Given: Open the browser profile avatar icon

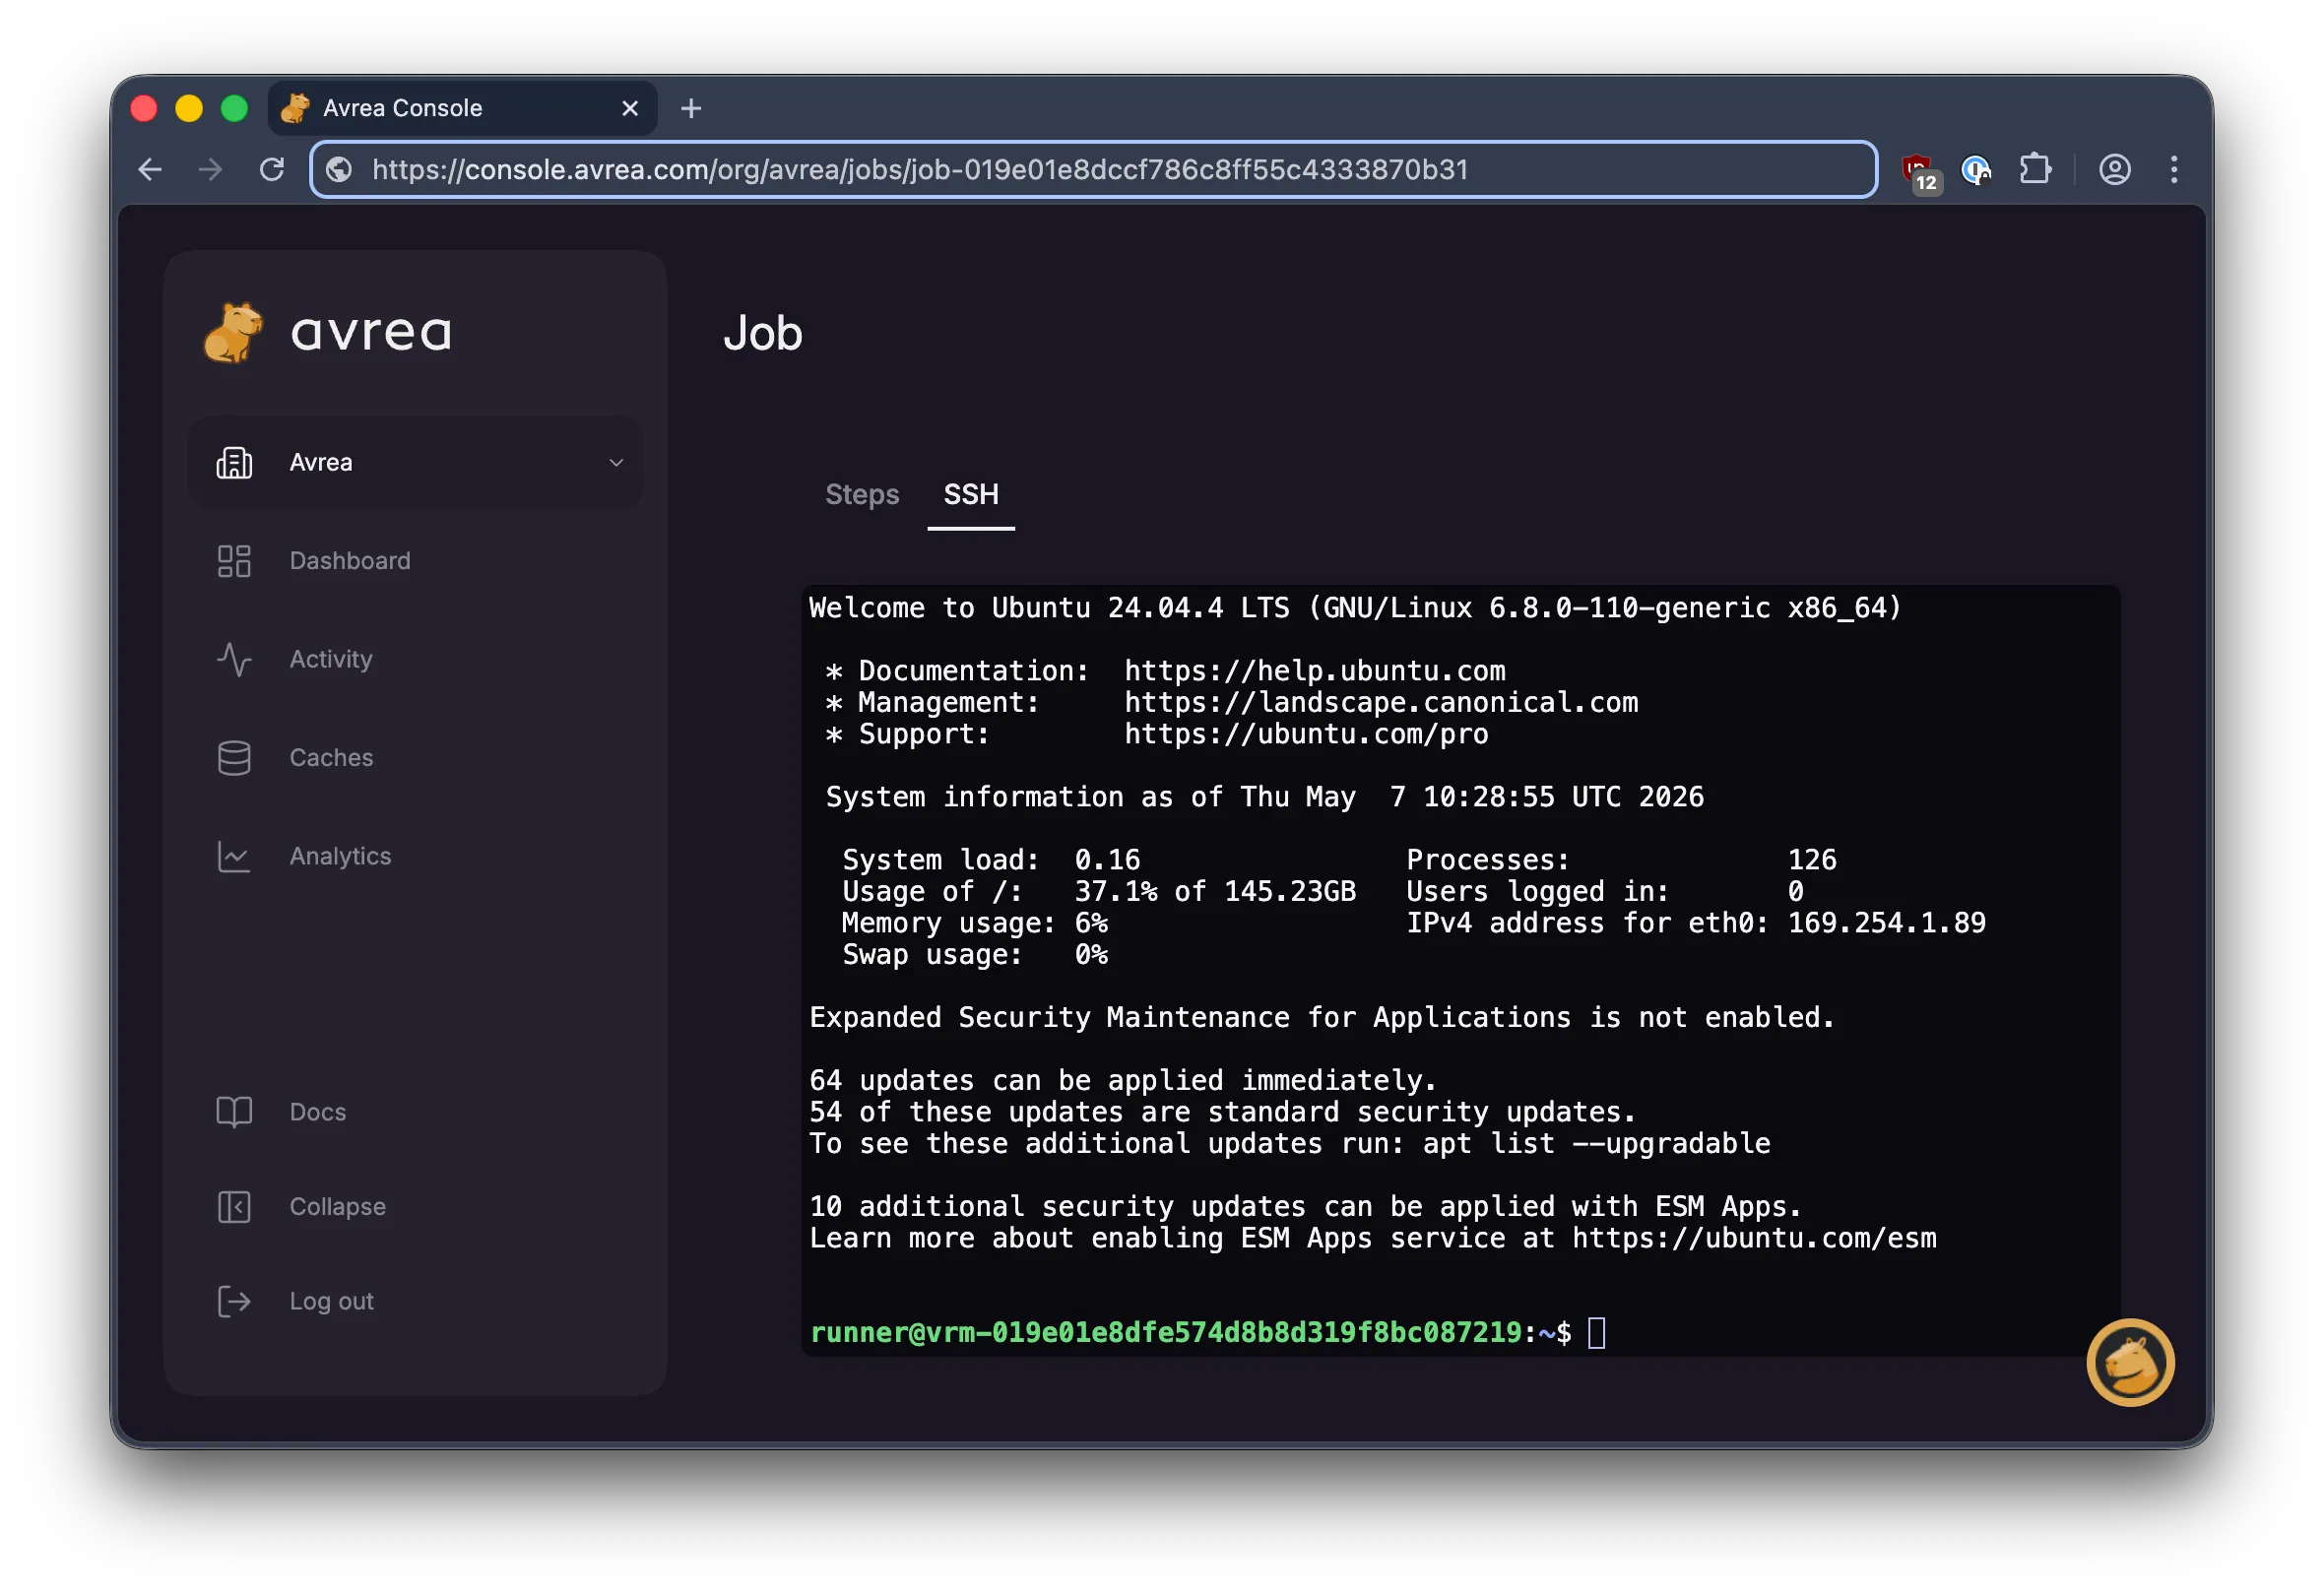Looking at the screenshot, I should click(2114, 170).
